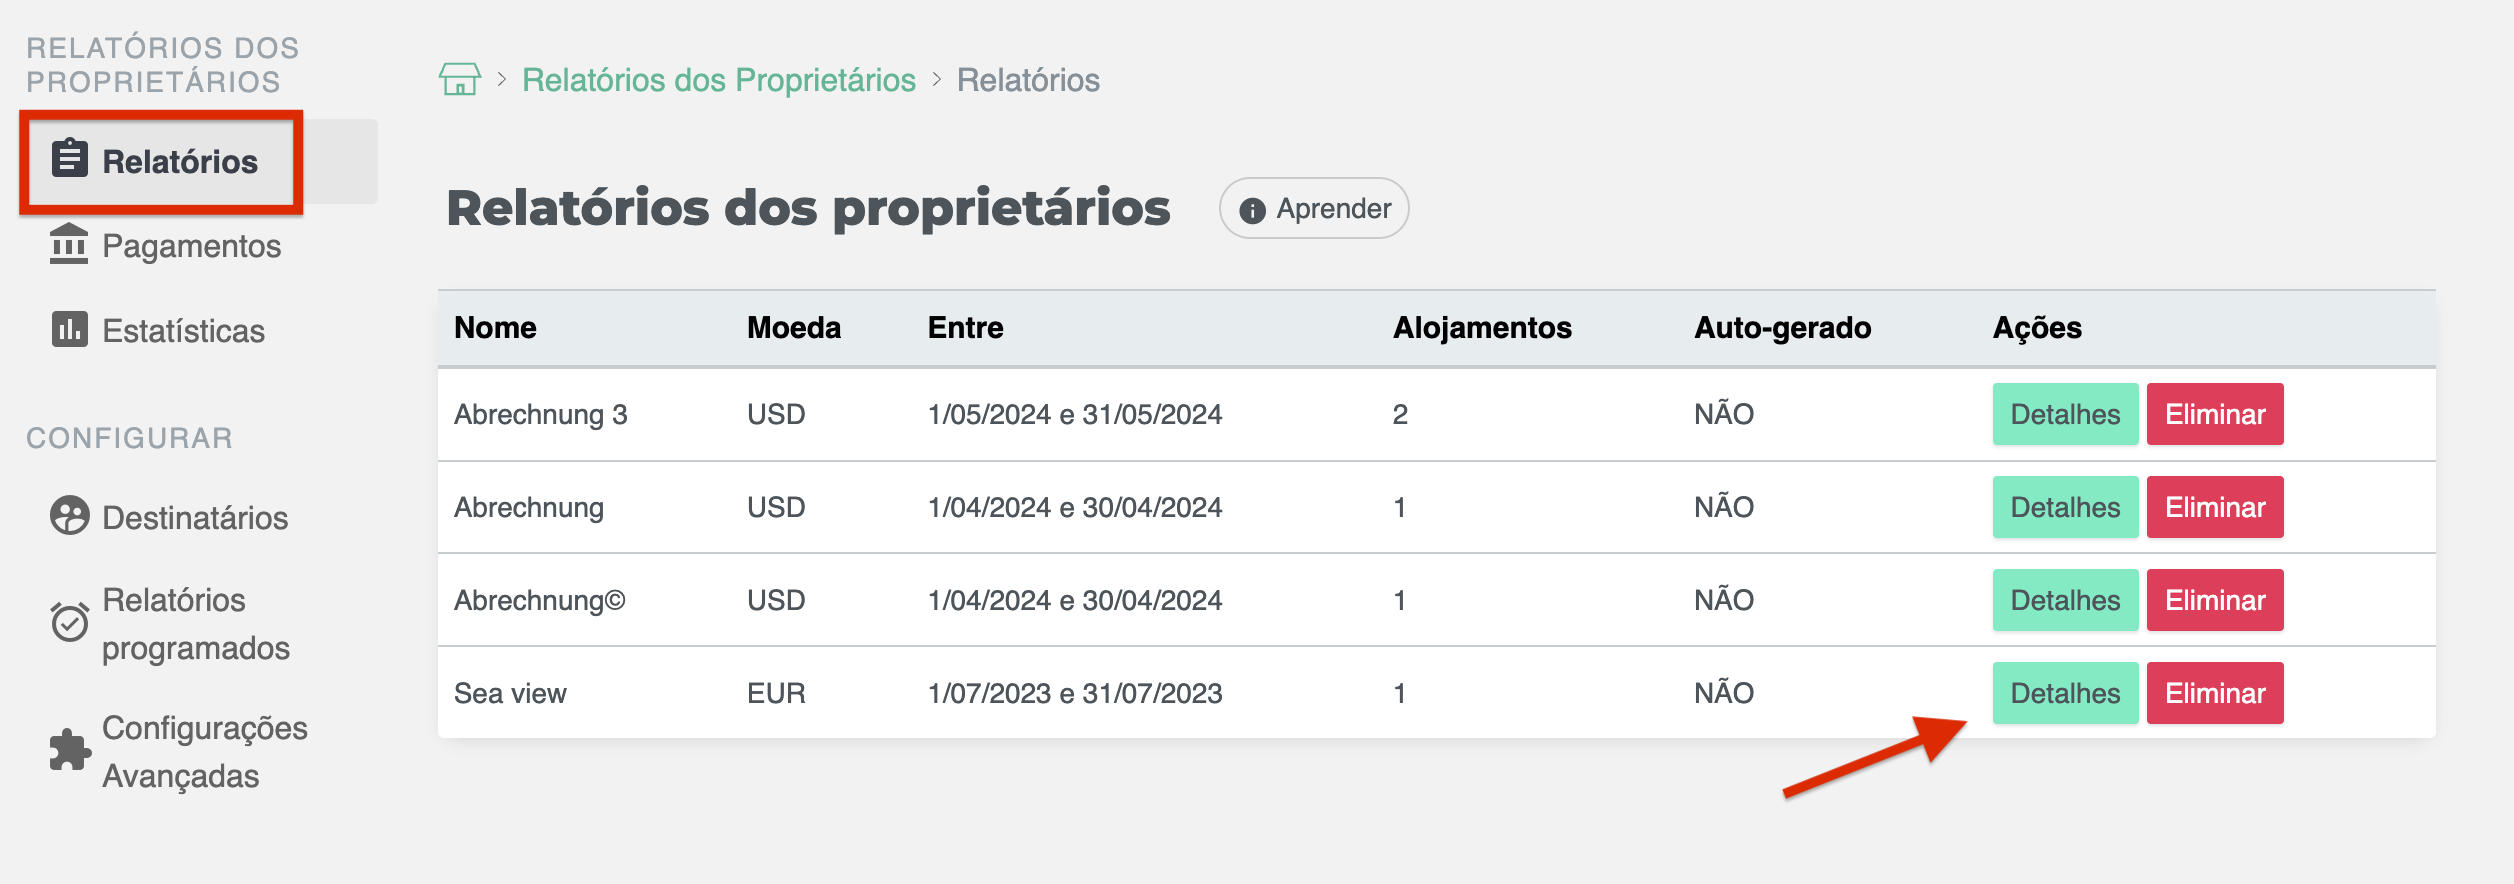This screenshot has width=2514, height=884.
Task: Click the Relatórios clipboard icon in sidebar
Action: coord(70,159)
